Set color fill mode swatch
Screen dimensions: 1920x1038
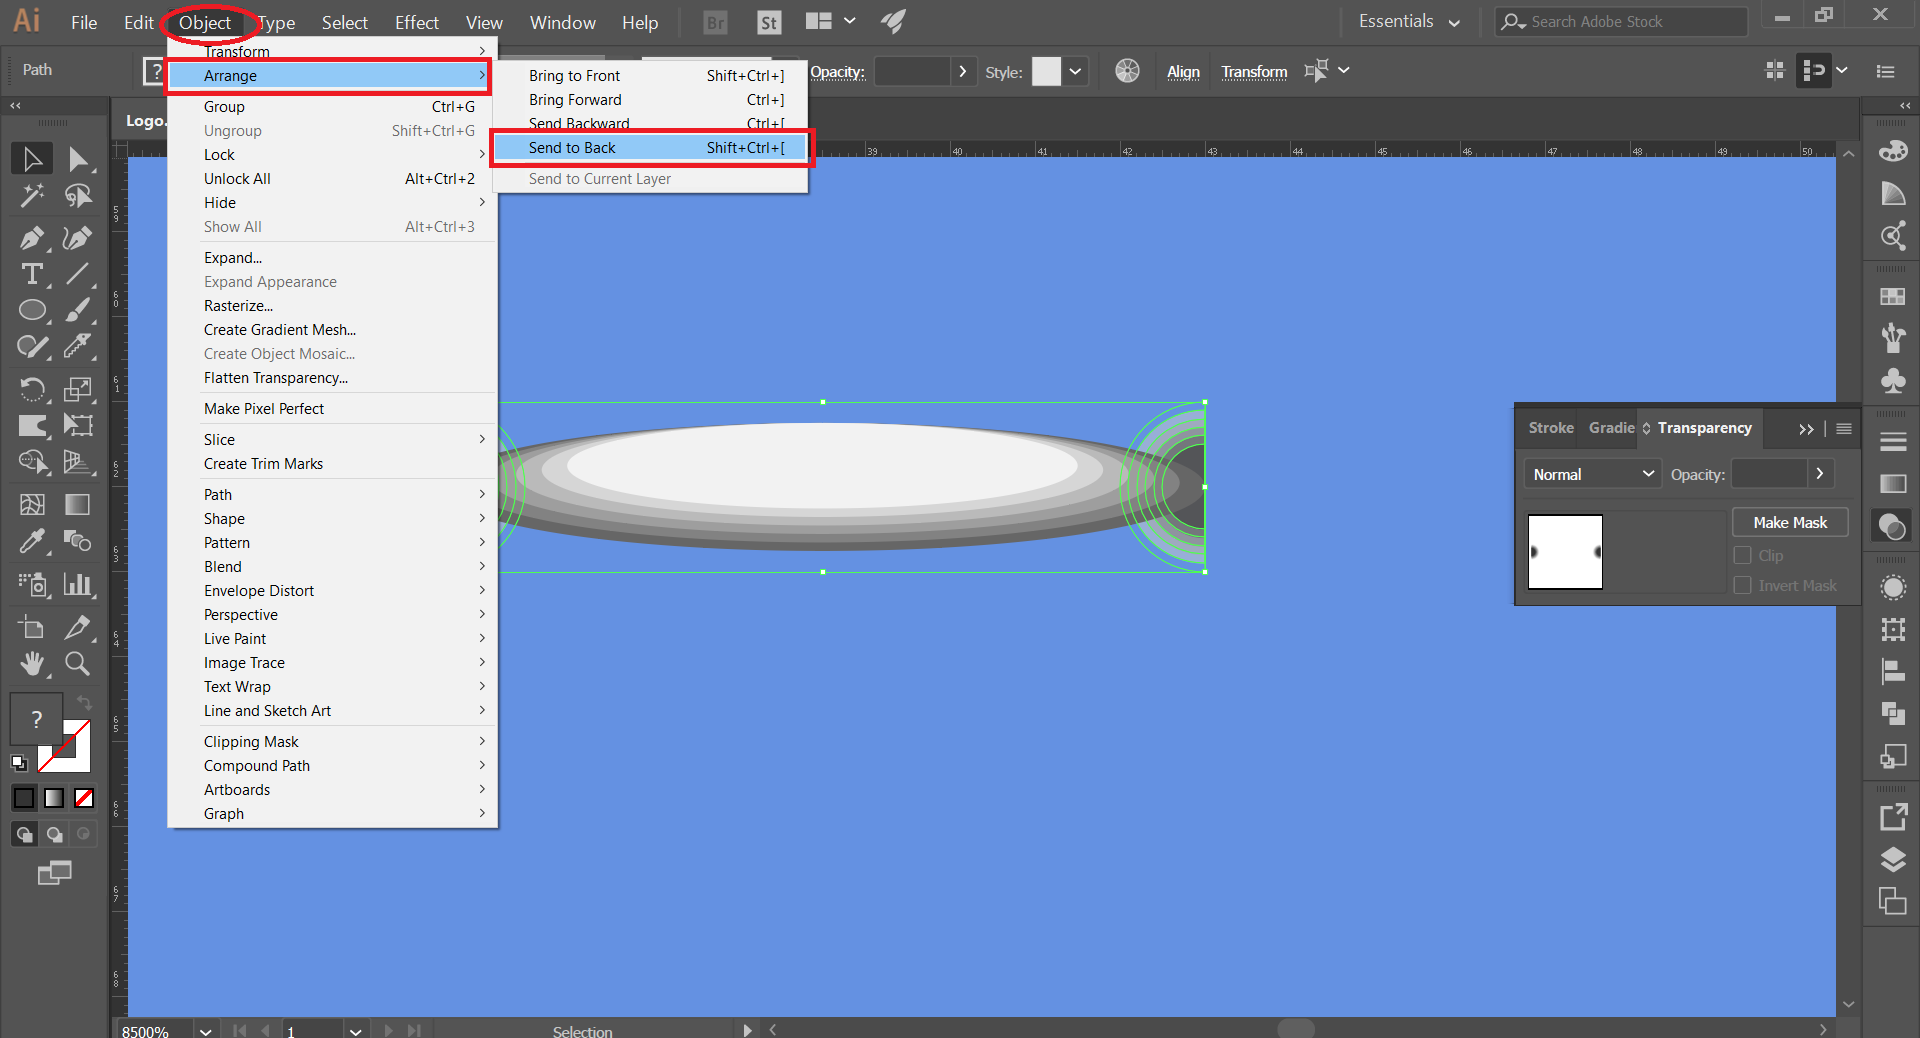pyautogui.click(x=24, y=798)
